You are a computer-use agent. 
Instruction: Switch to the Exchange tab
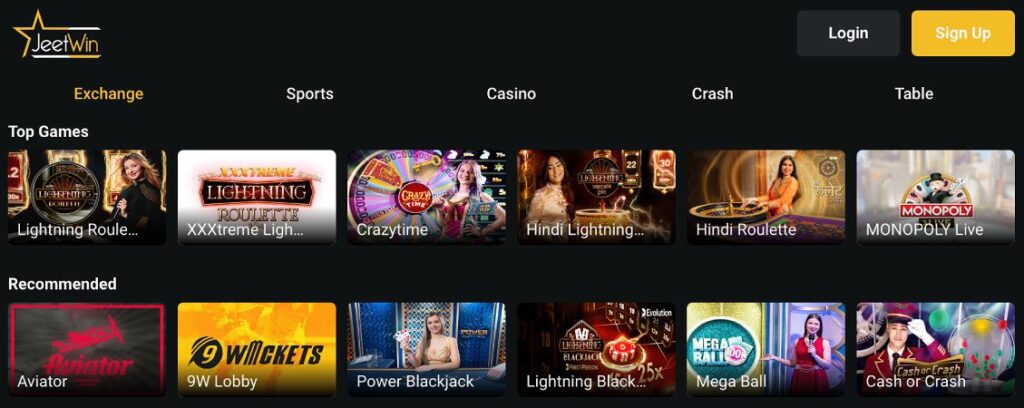[108, 93]
